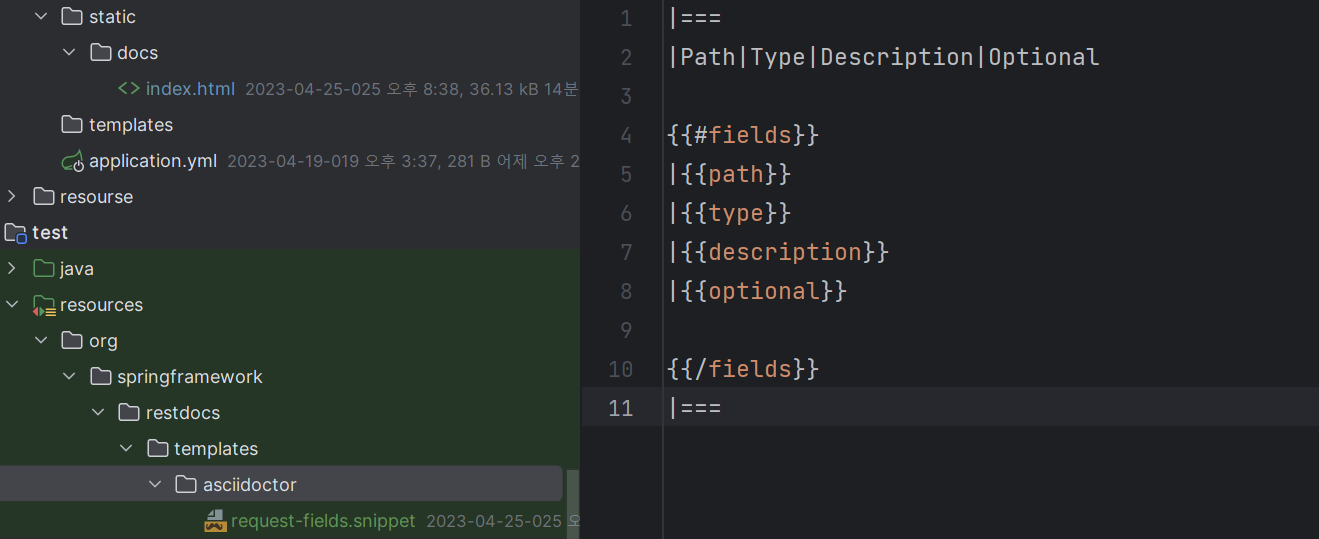1319x539 pixels.
Task: Collapse the docs folder chevron
Action: tap(69, 52)
